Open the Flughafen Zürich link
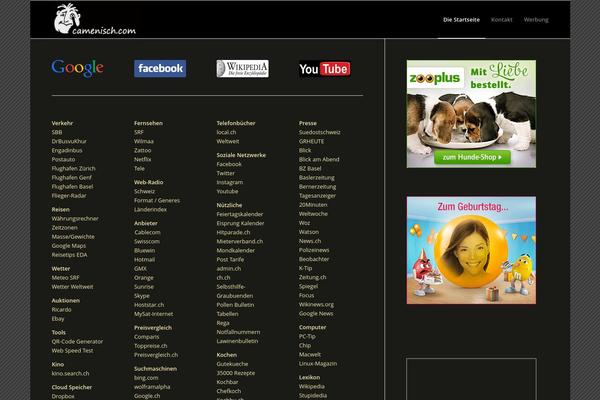The width and height of the screenshot is (600, 400). tap(73, 168)
